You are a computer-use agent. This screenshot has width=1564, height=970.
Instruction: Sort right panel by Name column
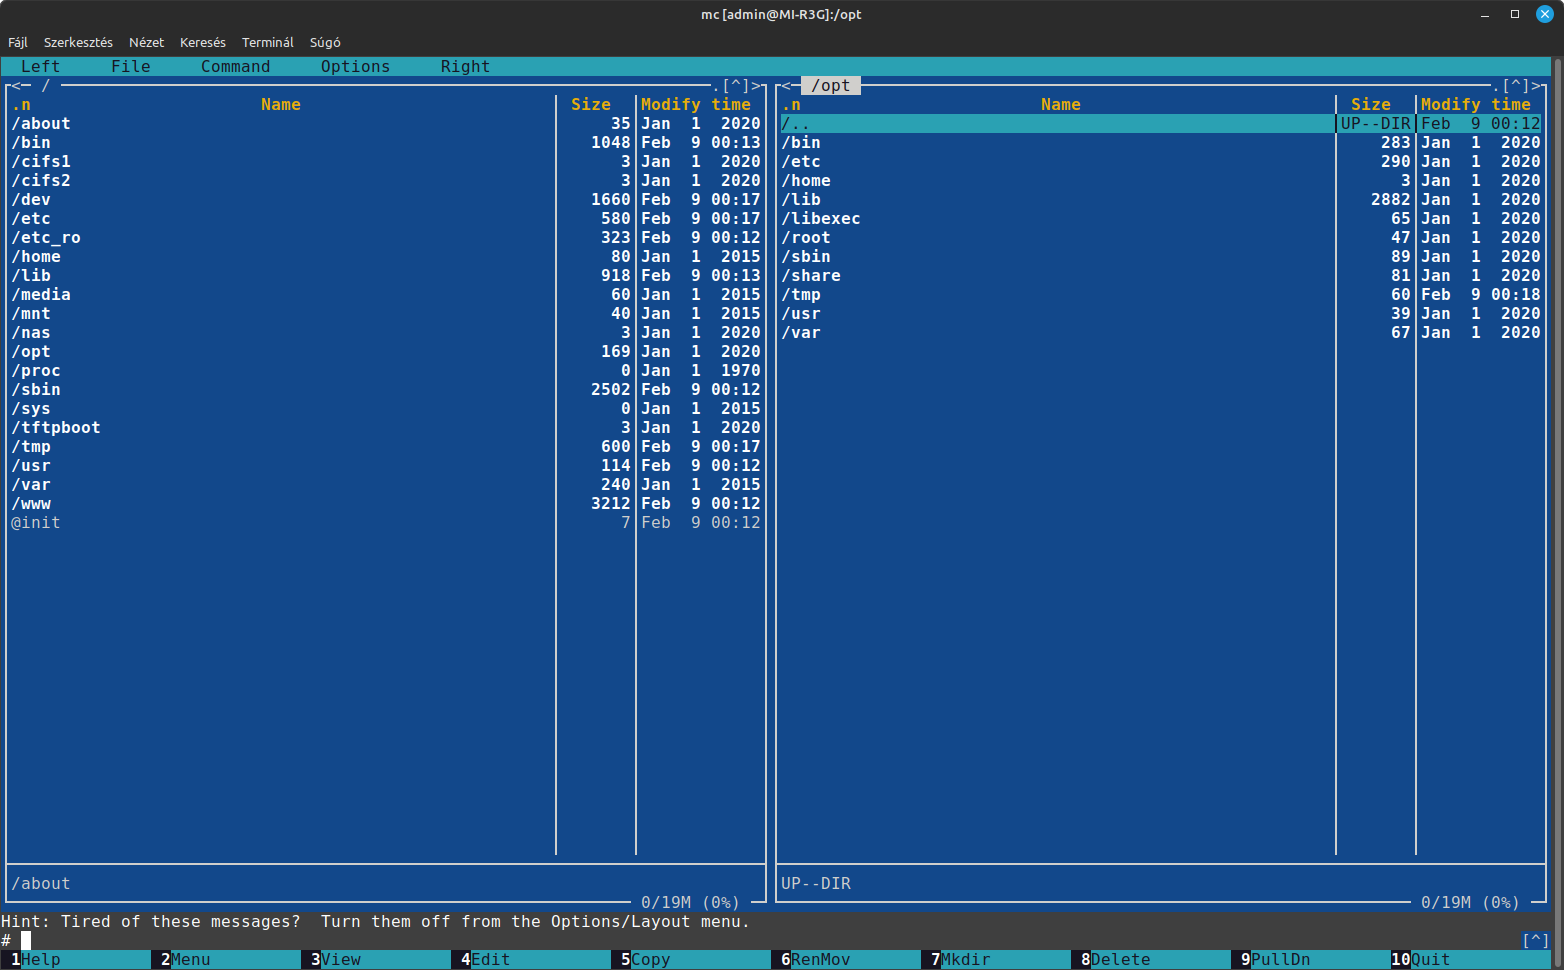point(1061,104)
